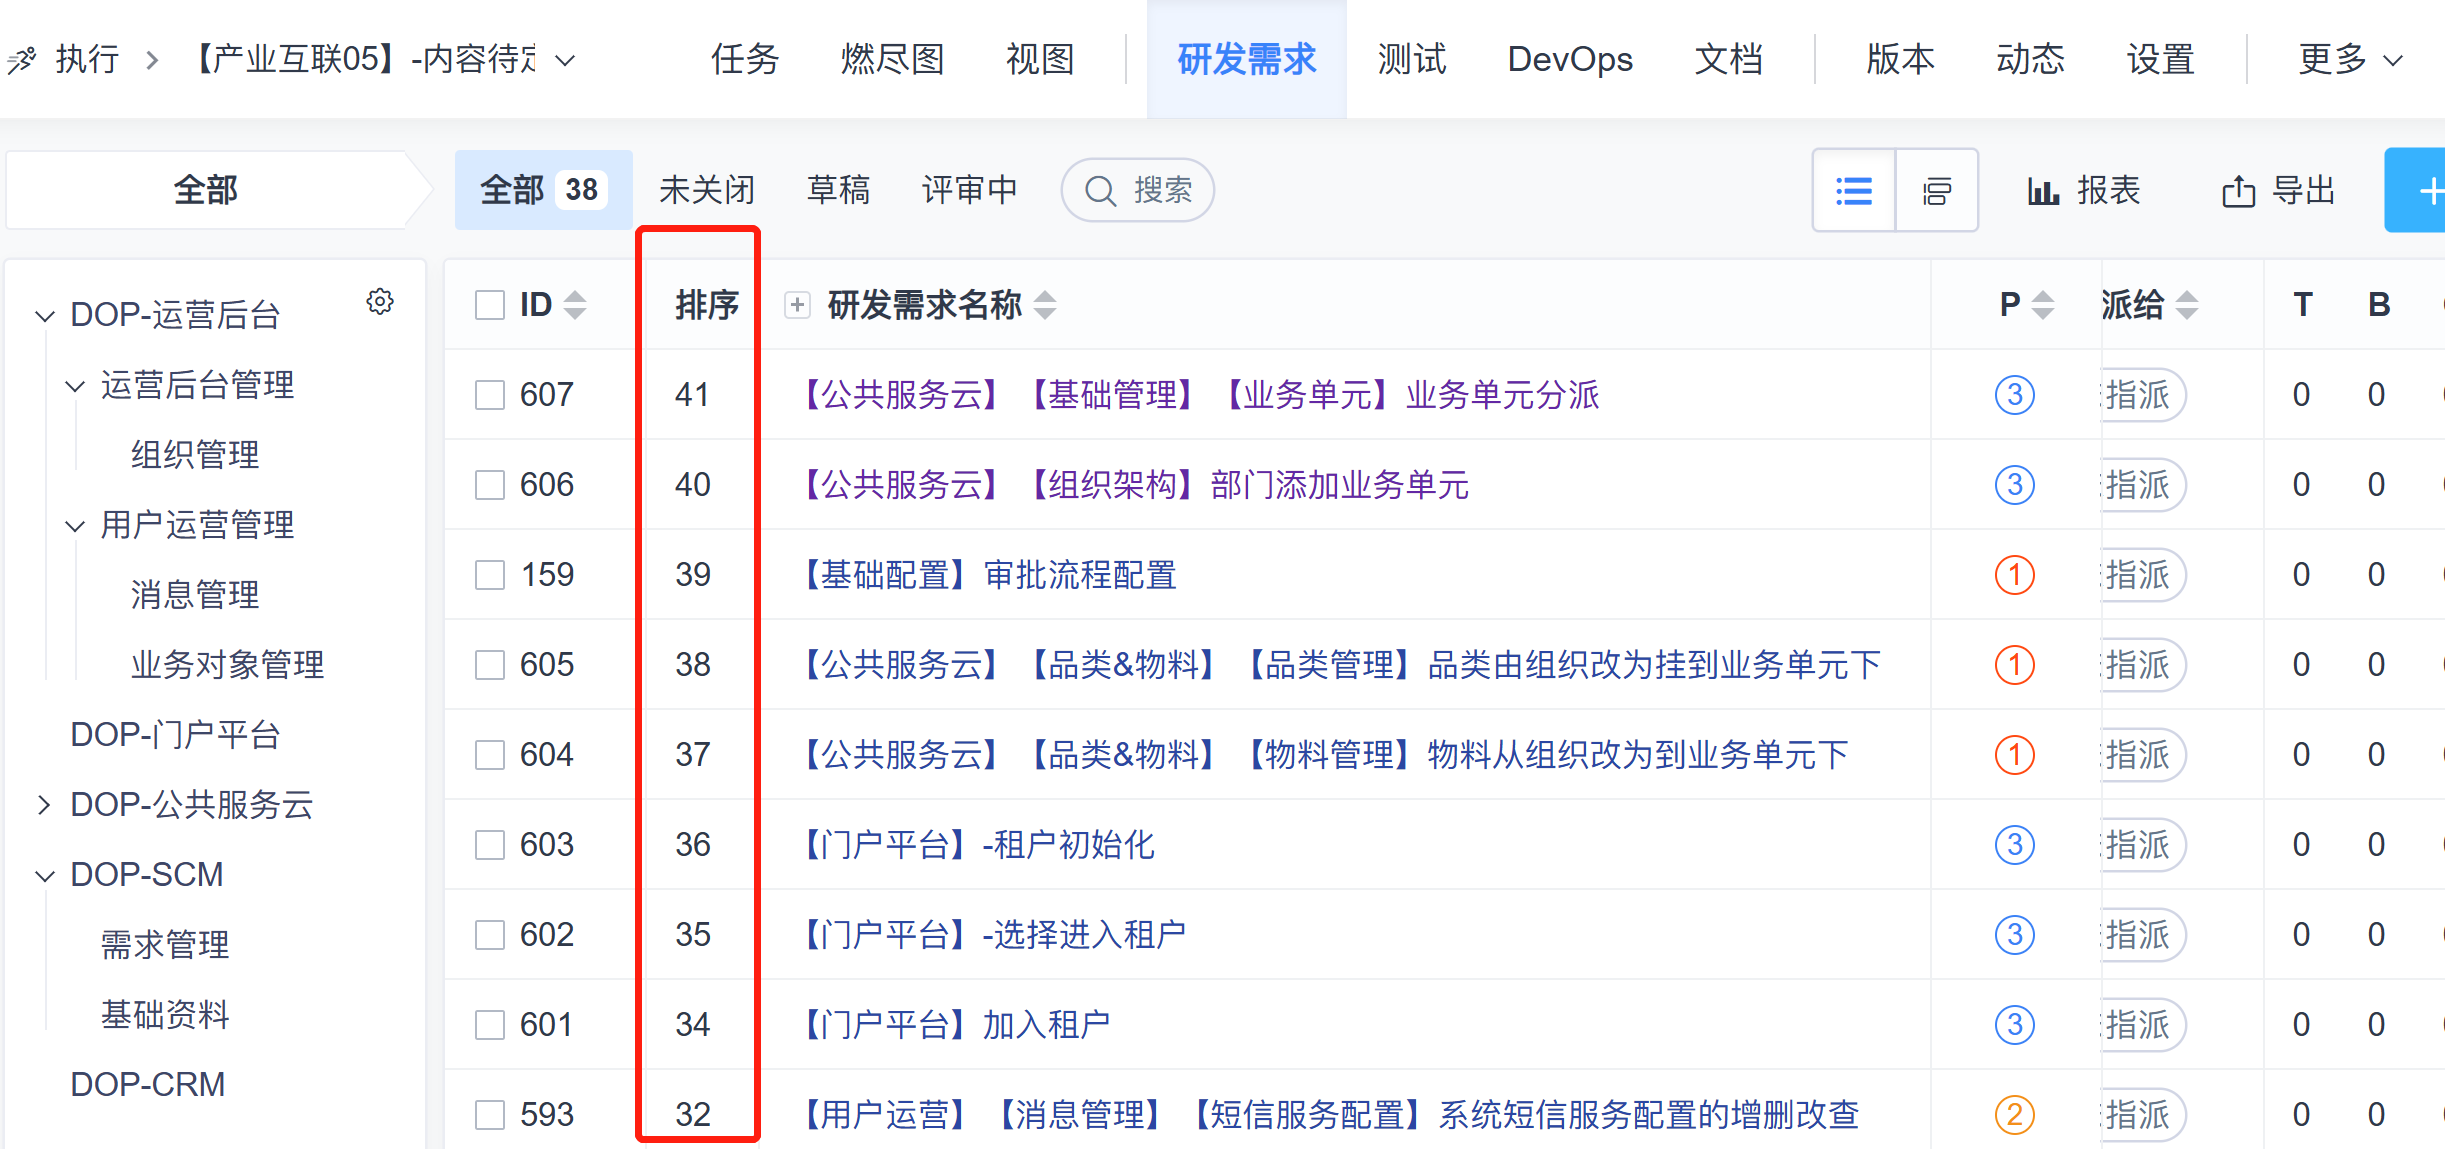Click the 报表 chart icon
The width and height of the screenshot is (2445, 1149).
(2043, 190)
